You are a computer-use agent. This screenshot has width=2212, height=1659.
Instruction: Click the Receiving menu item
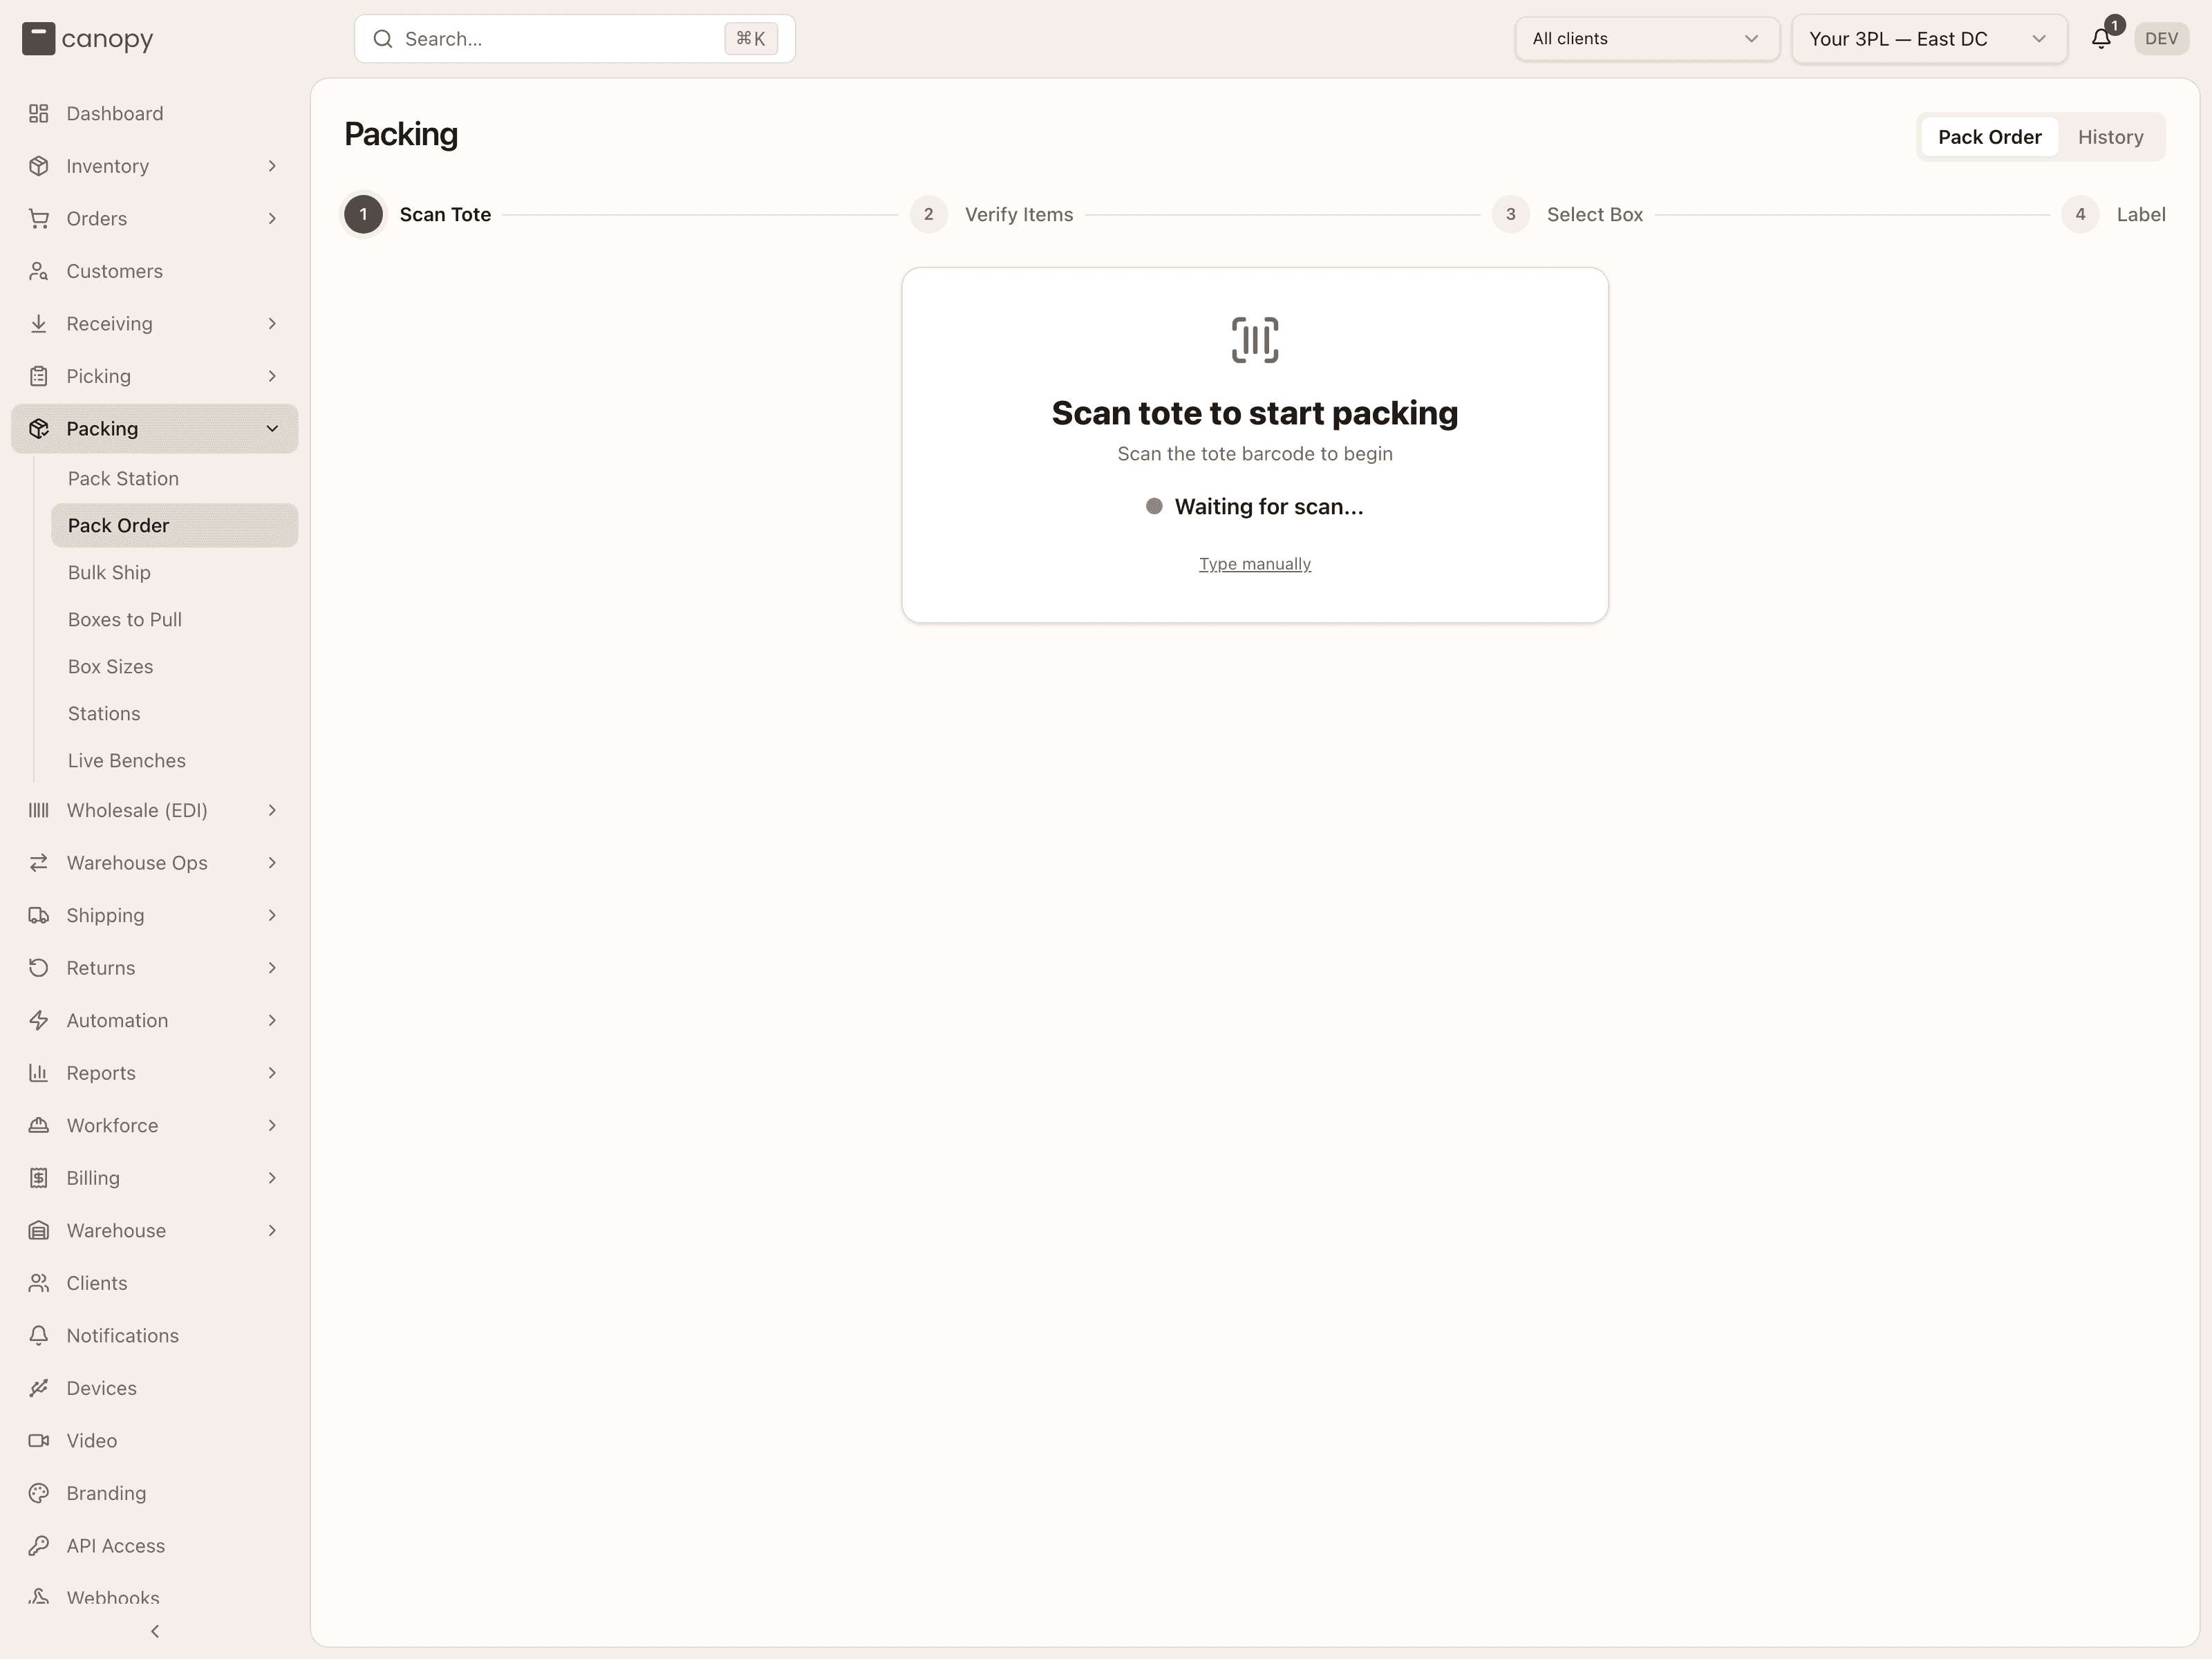(x=155, y=323)
